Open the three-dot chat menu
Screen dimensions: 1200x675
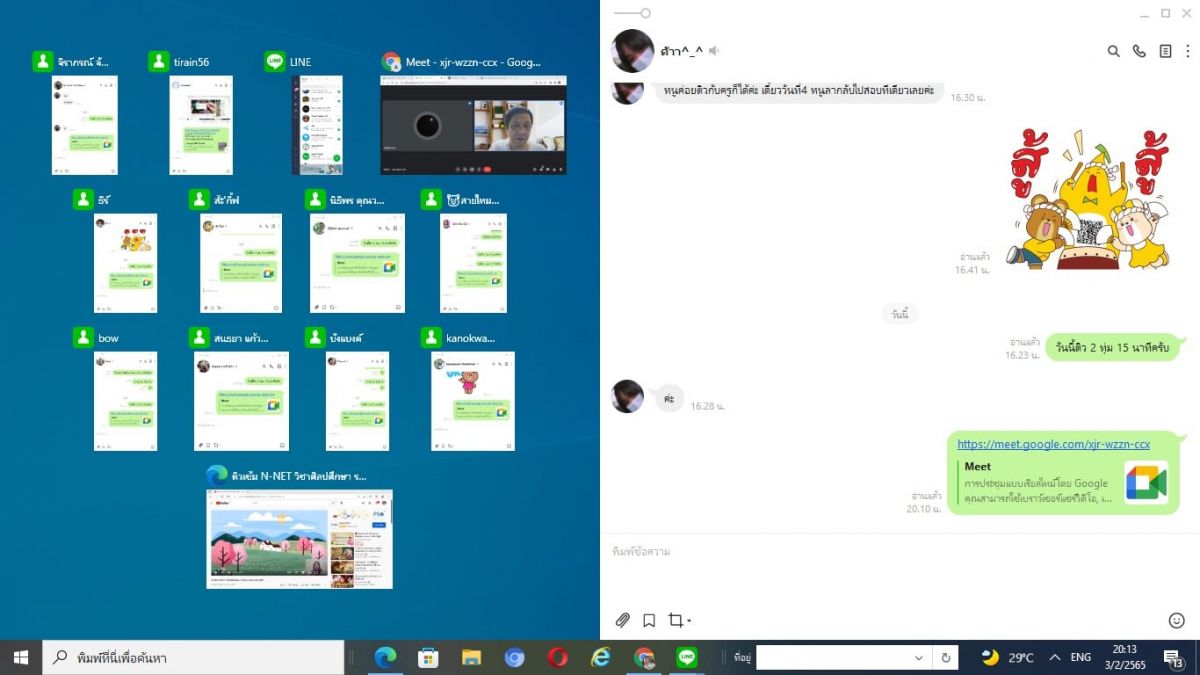tap(1188, 51)
